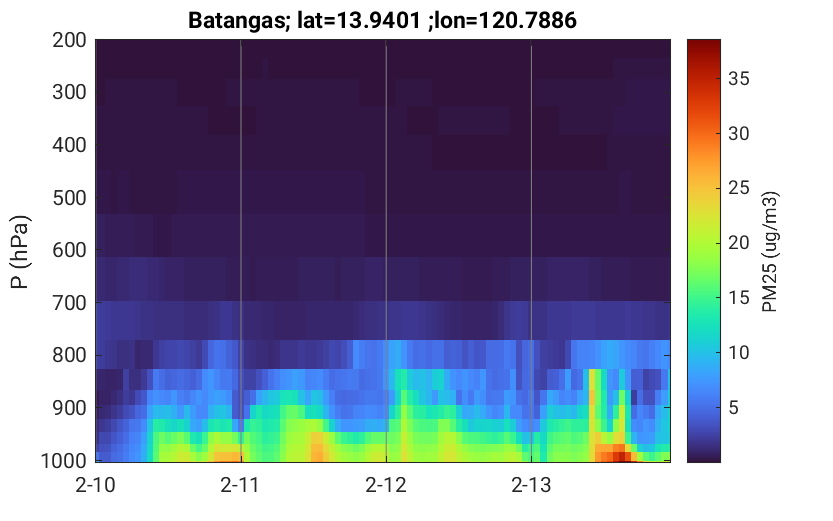Click the 2-13 date tick label

(x=531, y=485)
